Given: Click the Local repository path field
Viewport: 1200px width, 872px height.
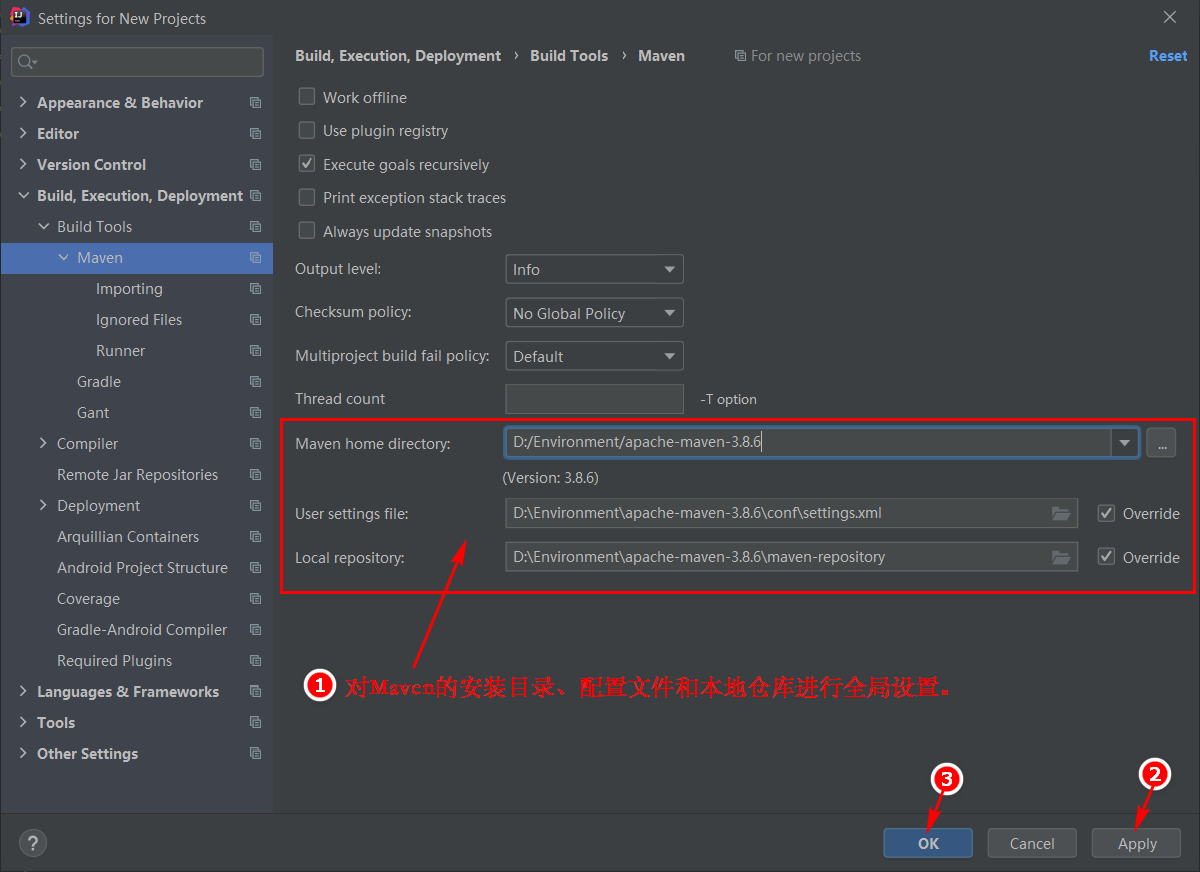Looking at the screenshot, I should (x=791, y=557).
